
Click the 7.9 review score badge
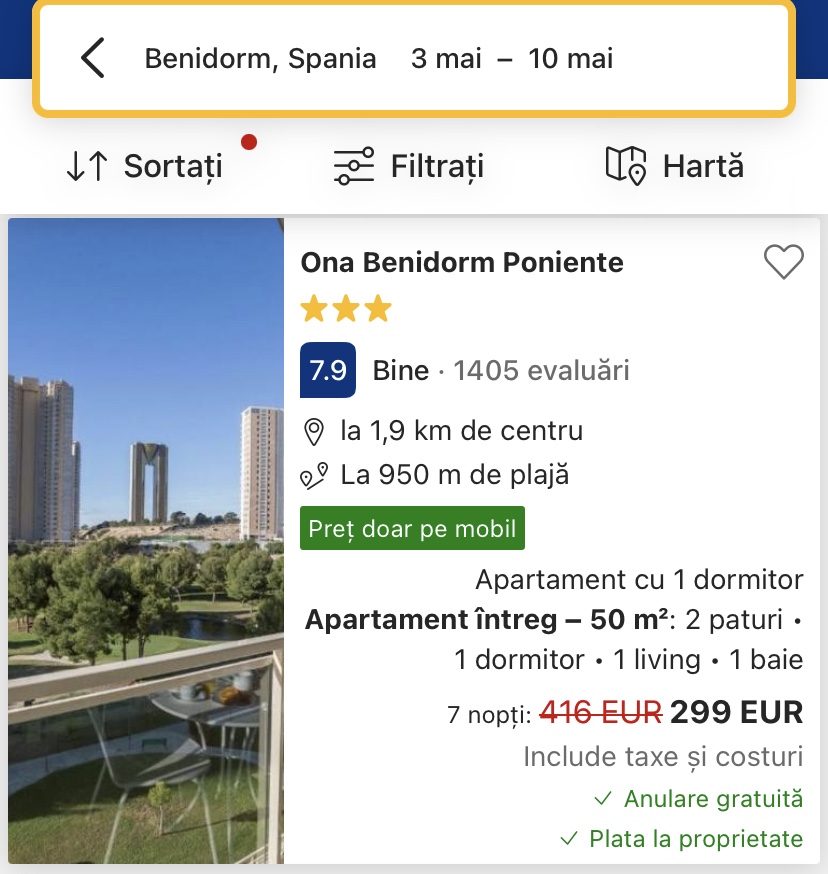(328, 370)
